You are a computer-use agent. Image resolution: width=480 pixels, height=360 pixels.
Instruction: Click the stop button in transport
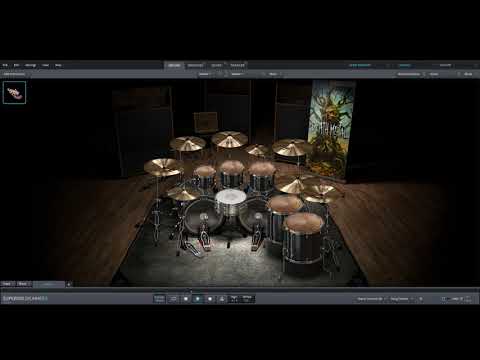tap(186, 299)
